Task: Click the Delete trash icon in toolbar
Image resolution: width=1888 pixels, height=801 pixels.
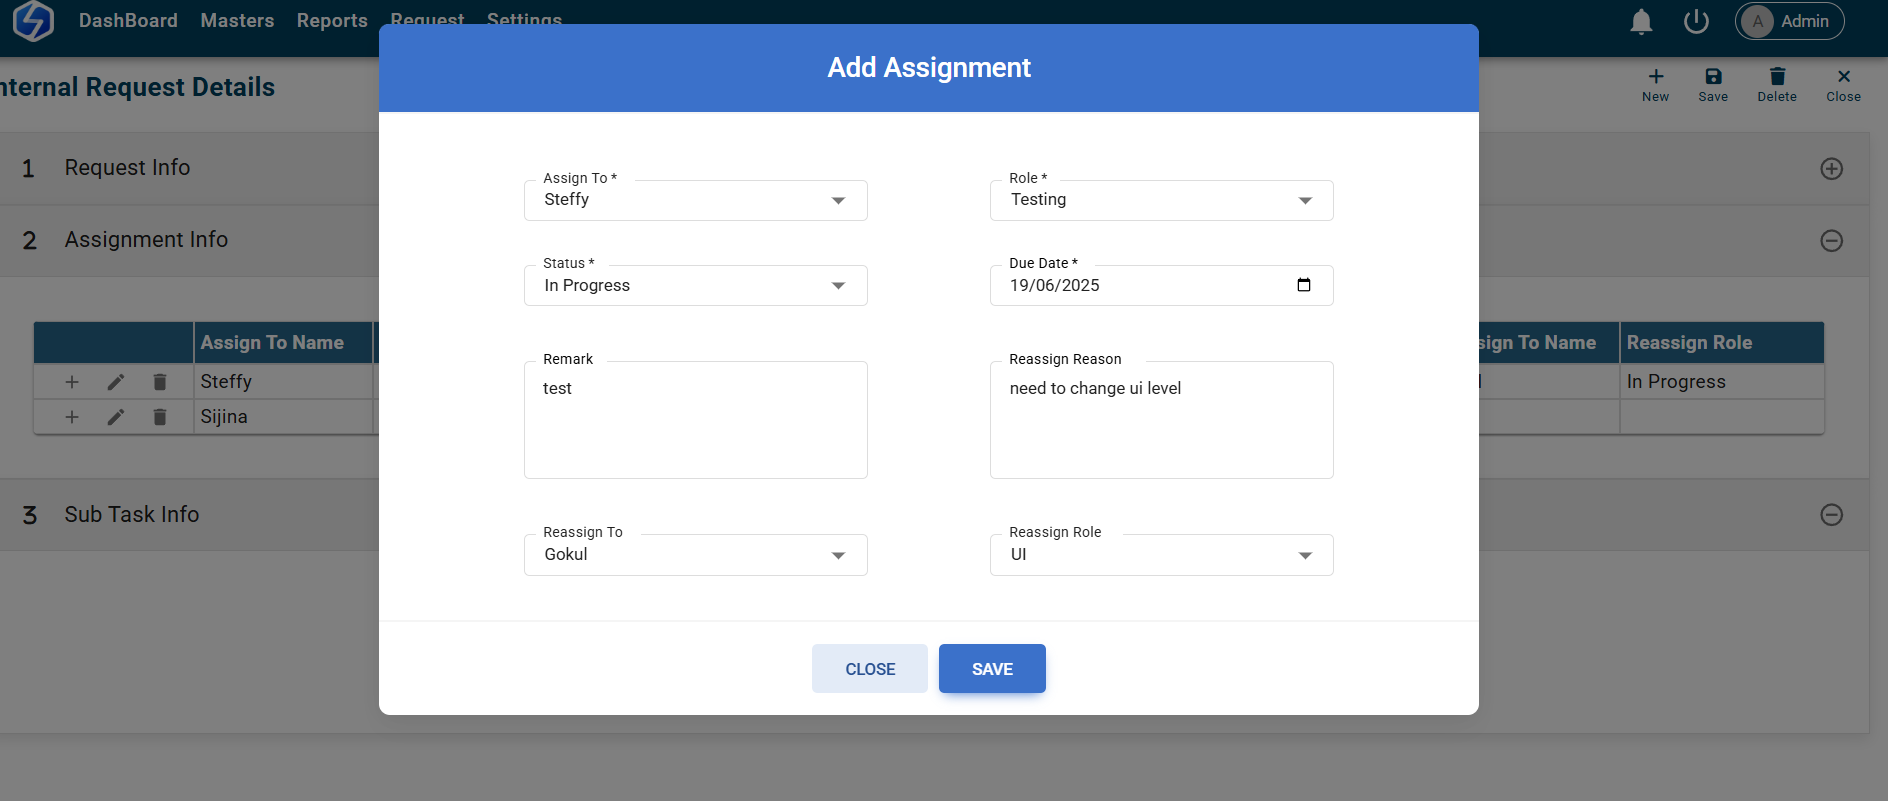Action: tap(1777, 77)
